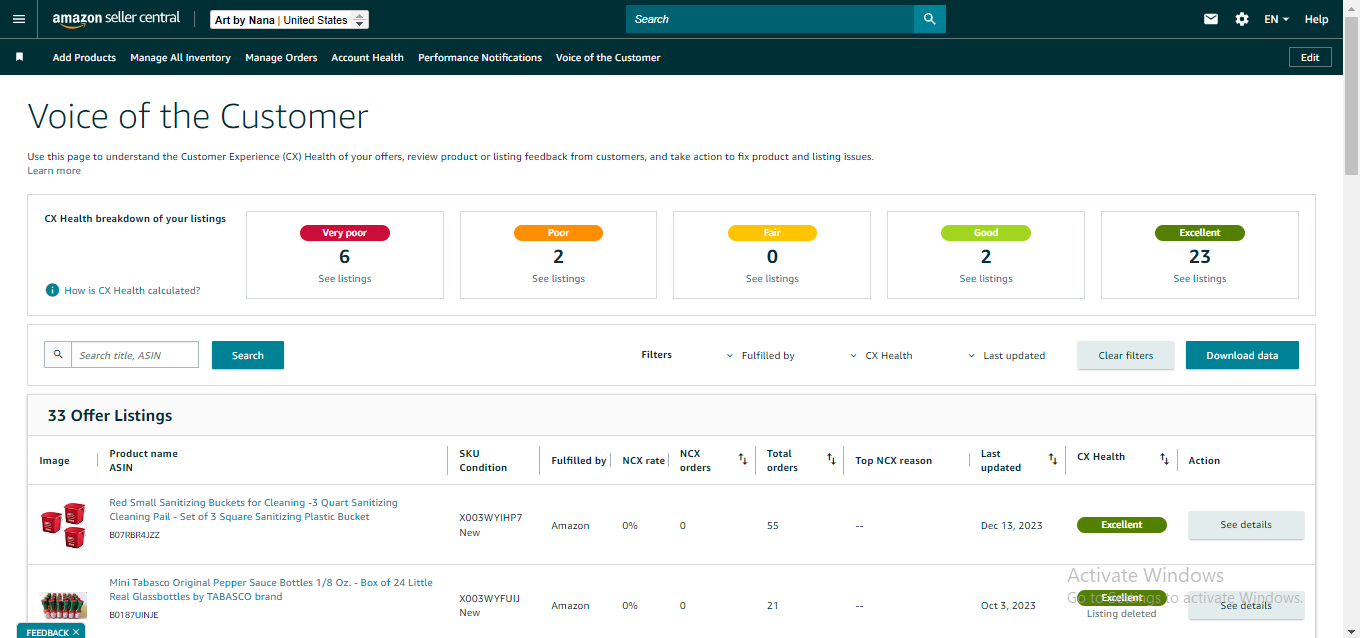See listings under Poor
Image resolution: width=1360 pixels, height=638 pixels.
558,278
